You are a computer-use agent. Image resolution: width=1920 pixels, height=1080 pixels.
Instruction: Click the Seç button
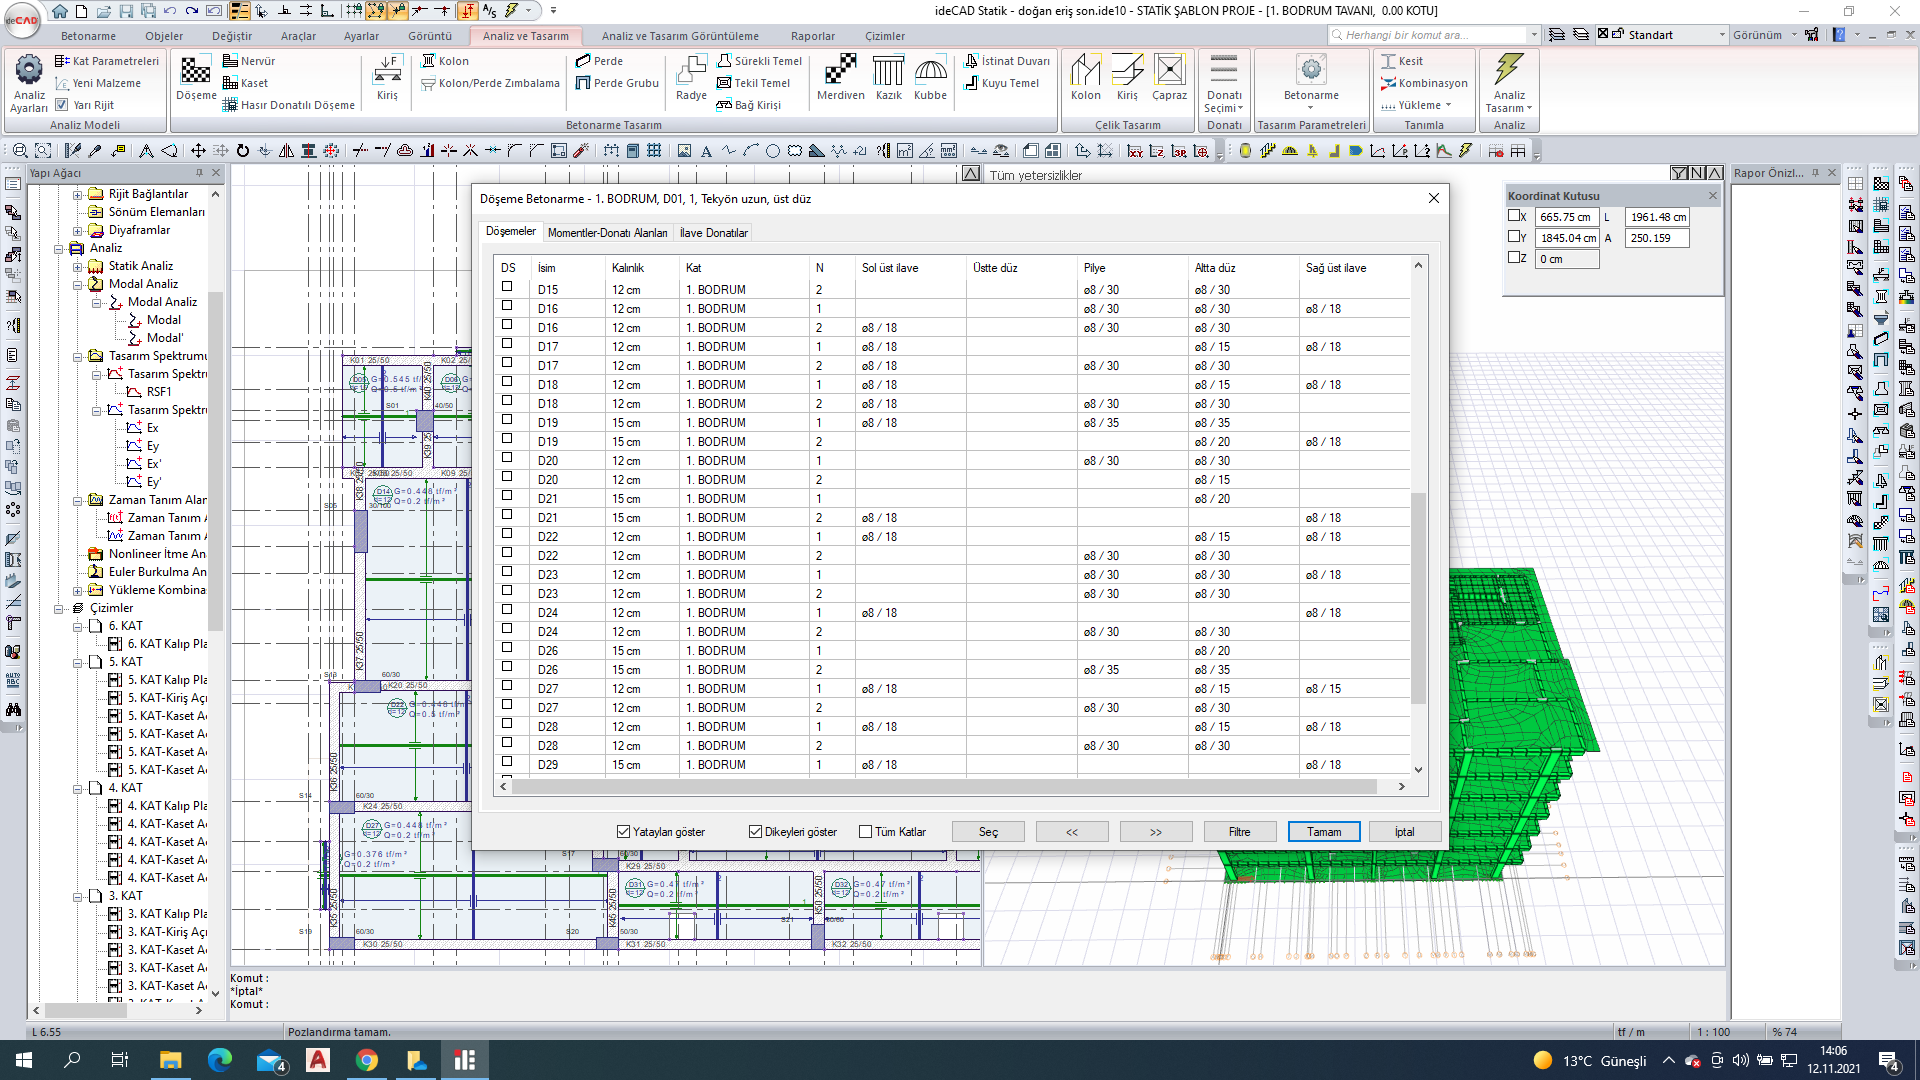(988, 832)
